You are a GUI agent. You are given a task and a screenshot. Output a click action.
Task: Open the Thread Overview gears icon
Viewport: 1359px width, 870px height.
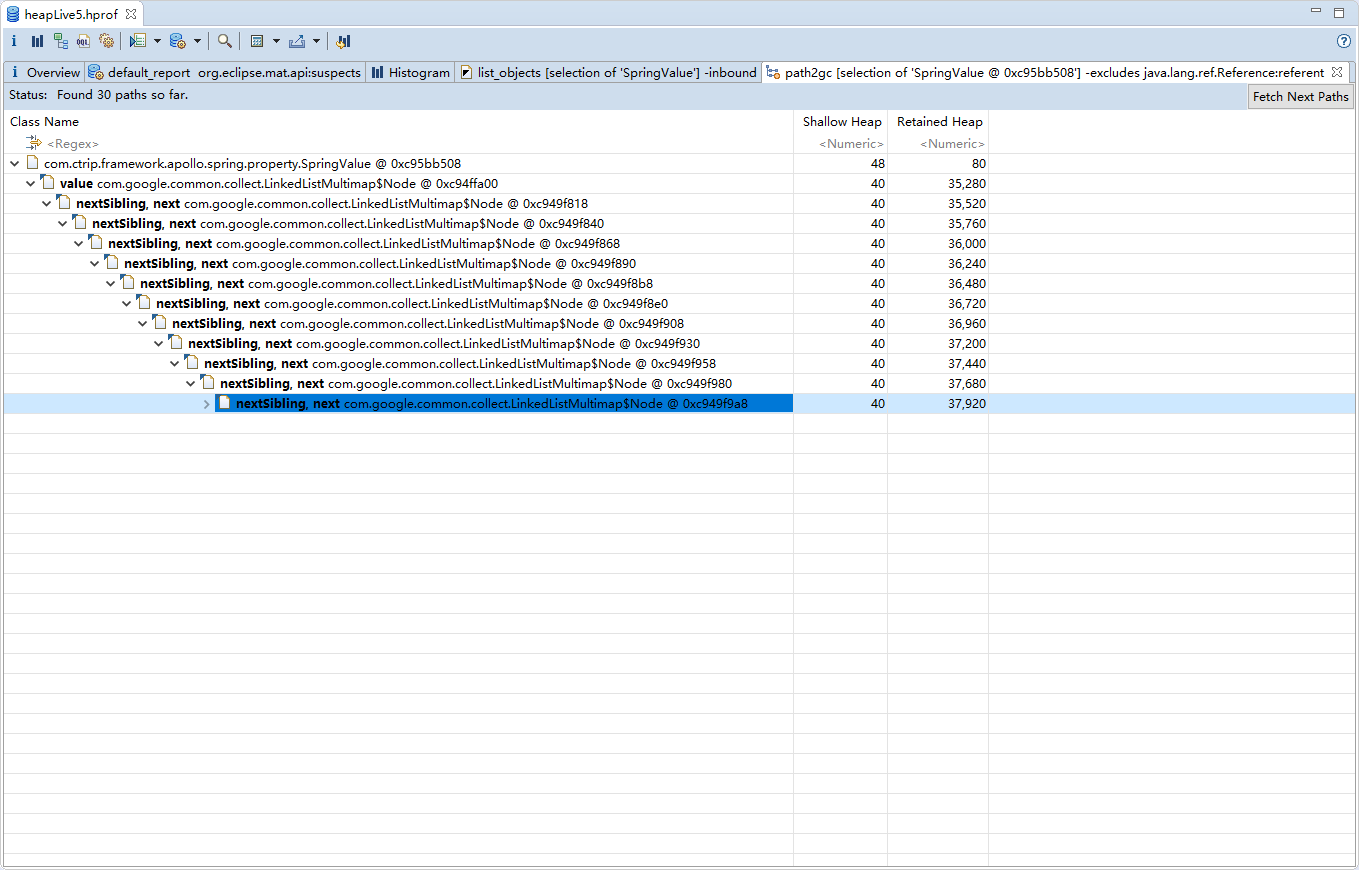[x=107, y=41]
